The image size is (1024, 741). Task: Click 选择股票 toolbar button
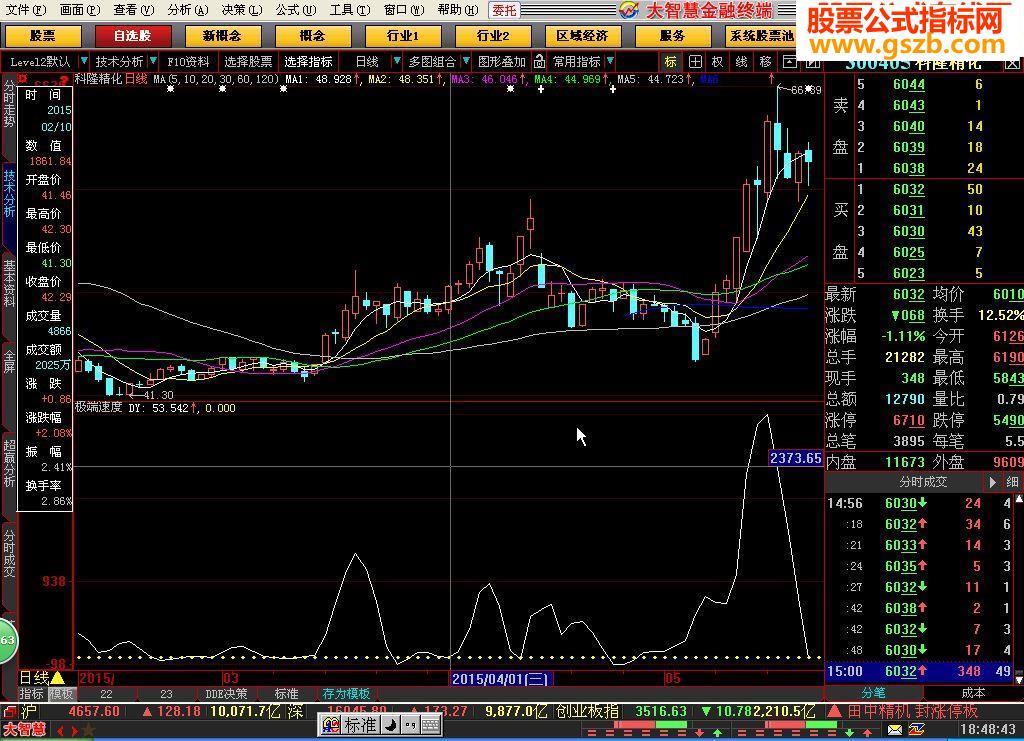[248, 61]
